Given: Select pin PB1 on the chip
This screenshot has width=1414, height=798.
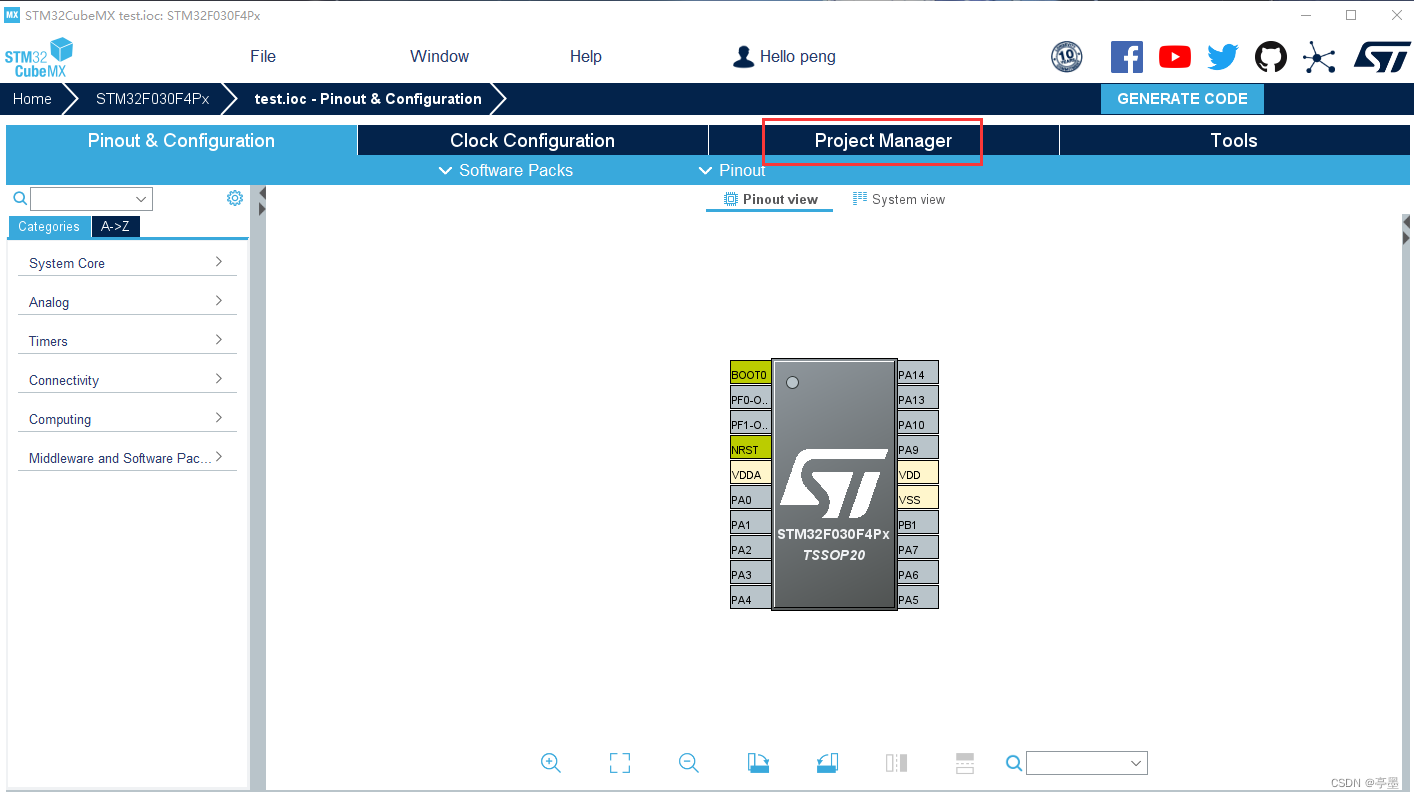Looking at the screenshot, I should coord(918,523).
